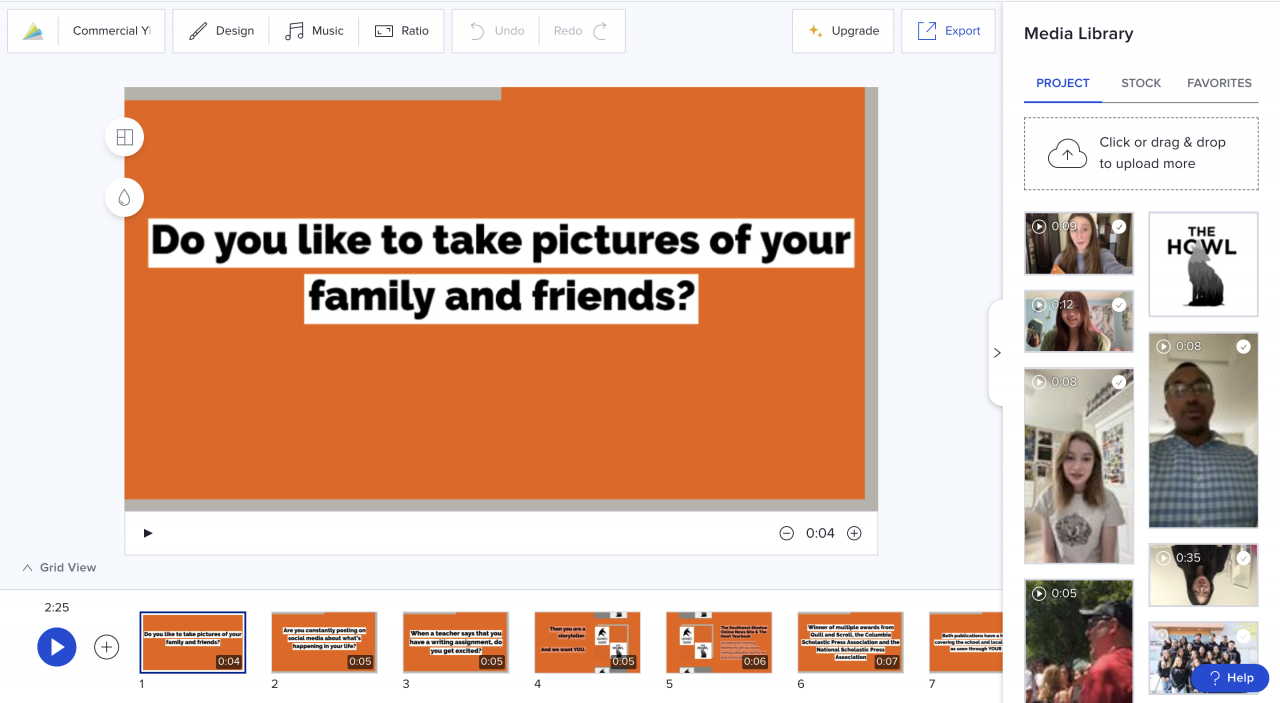Add a new scene with plus button
This screenshot has height=703, width=1280.
[106, 647]
